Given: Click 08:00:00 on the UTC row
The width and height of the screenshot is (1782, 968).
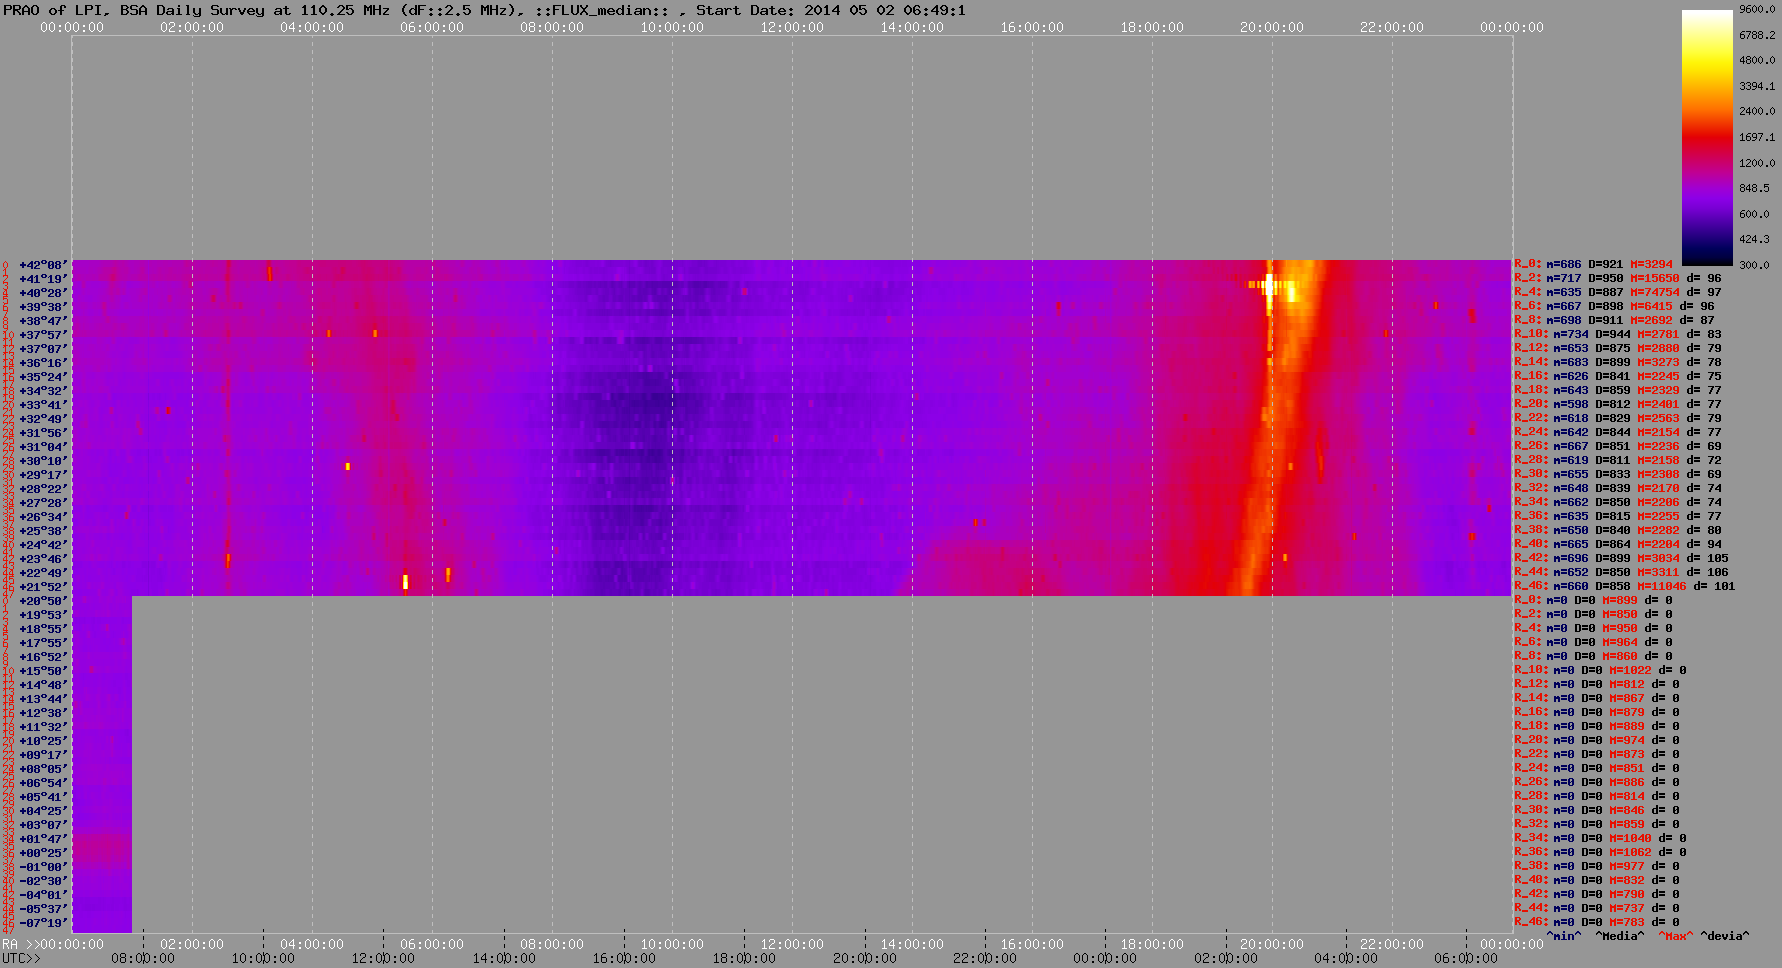Looking at the screenshot, I should (142, 958).
